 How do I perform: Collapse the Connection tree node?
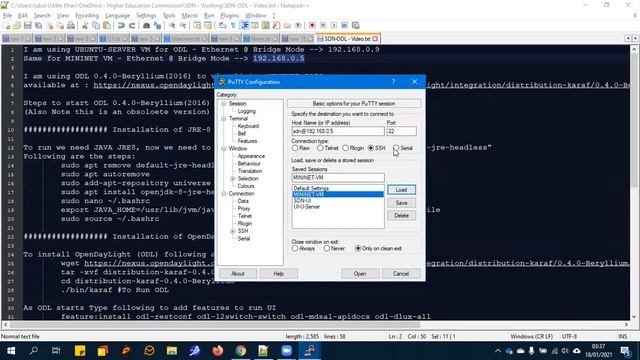(224, 193)
